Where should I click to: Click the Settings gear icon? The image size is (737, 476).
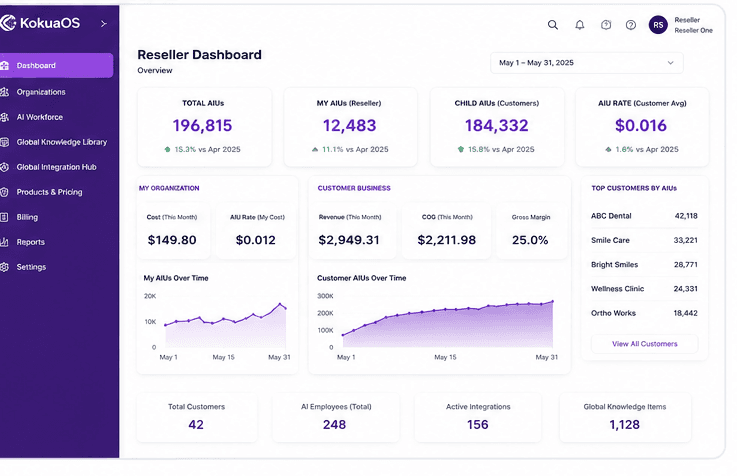(x=5, y=267)
